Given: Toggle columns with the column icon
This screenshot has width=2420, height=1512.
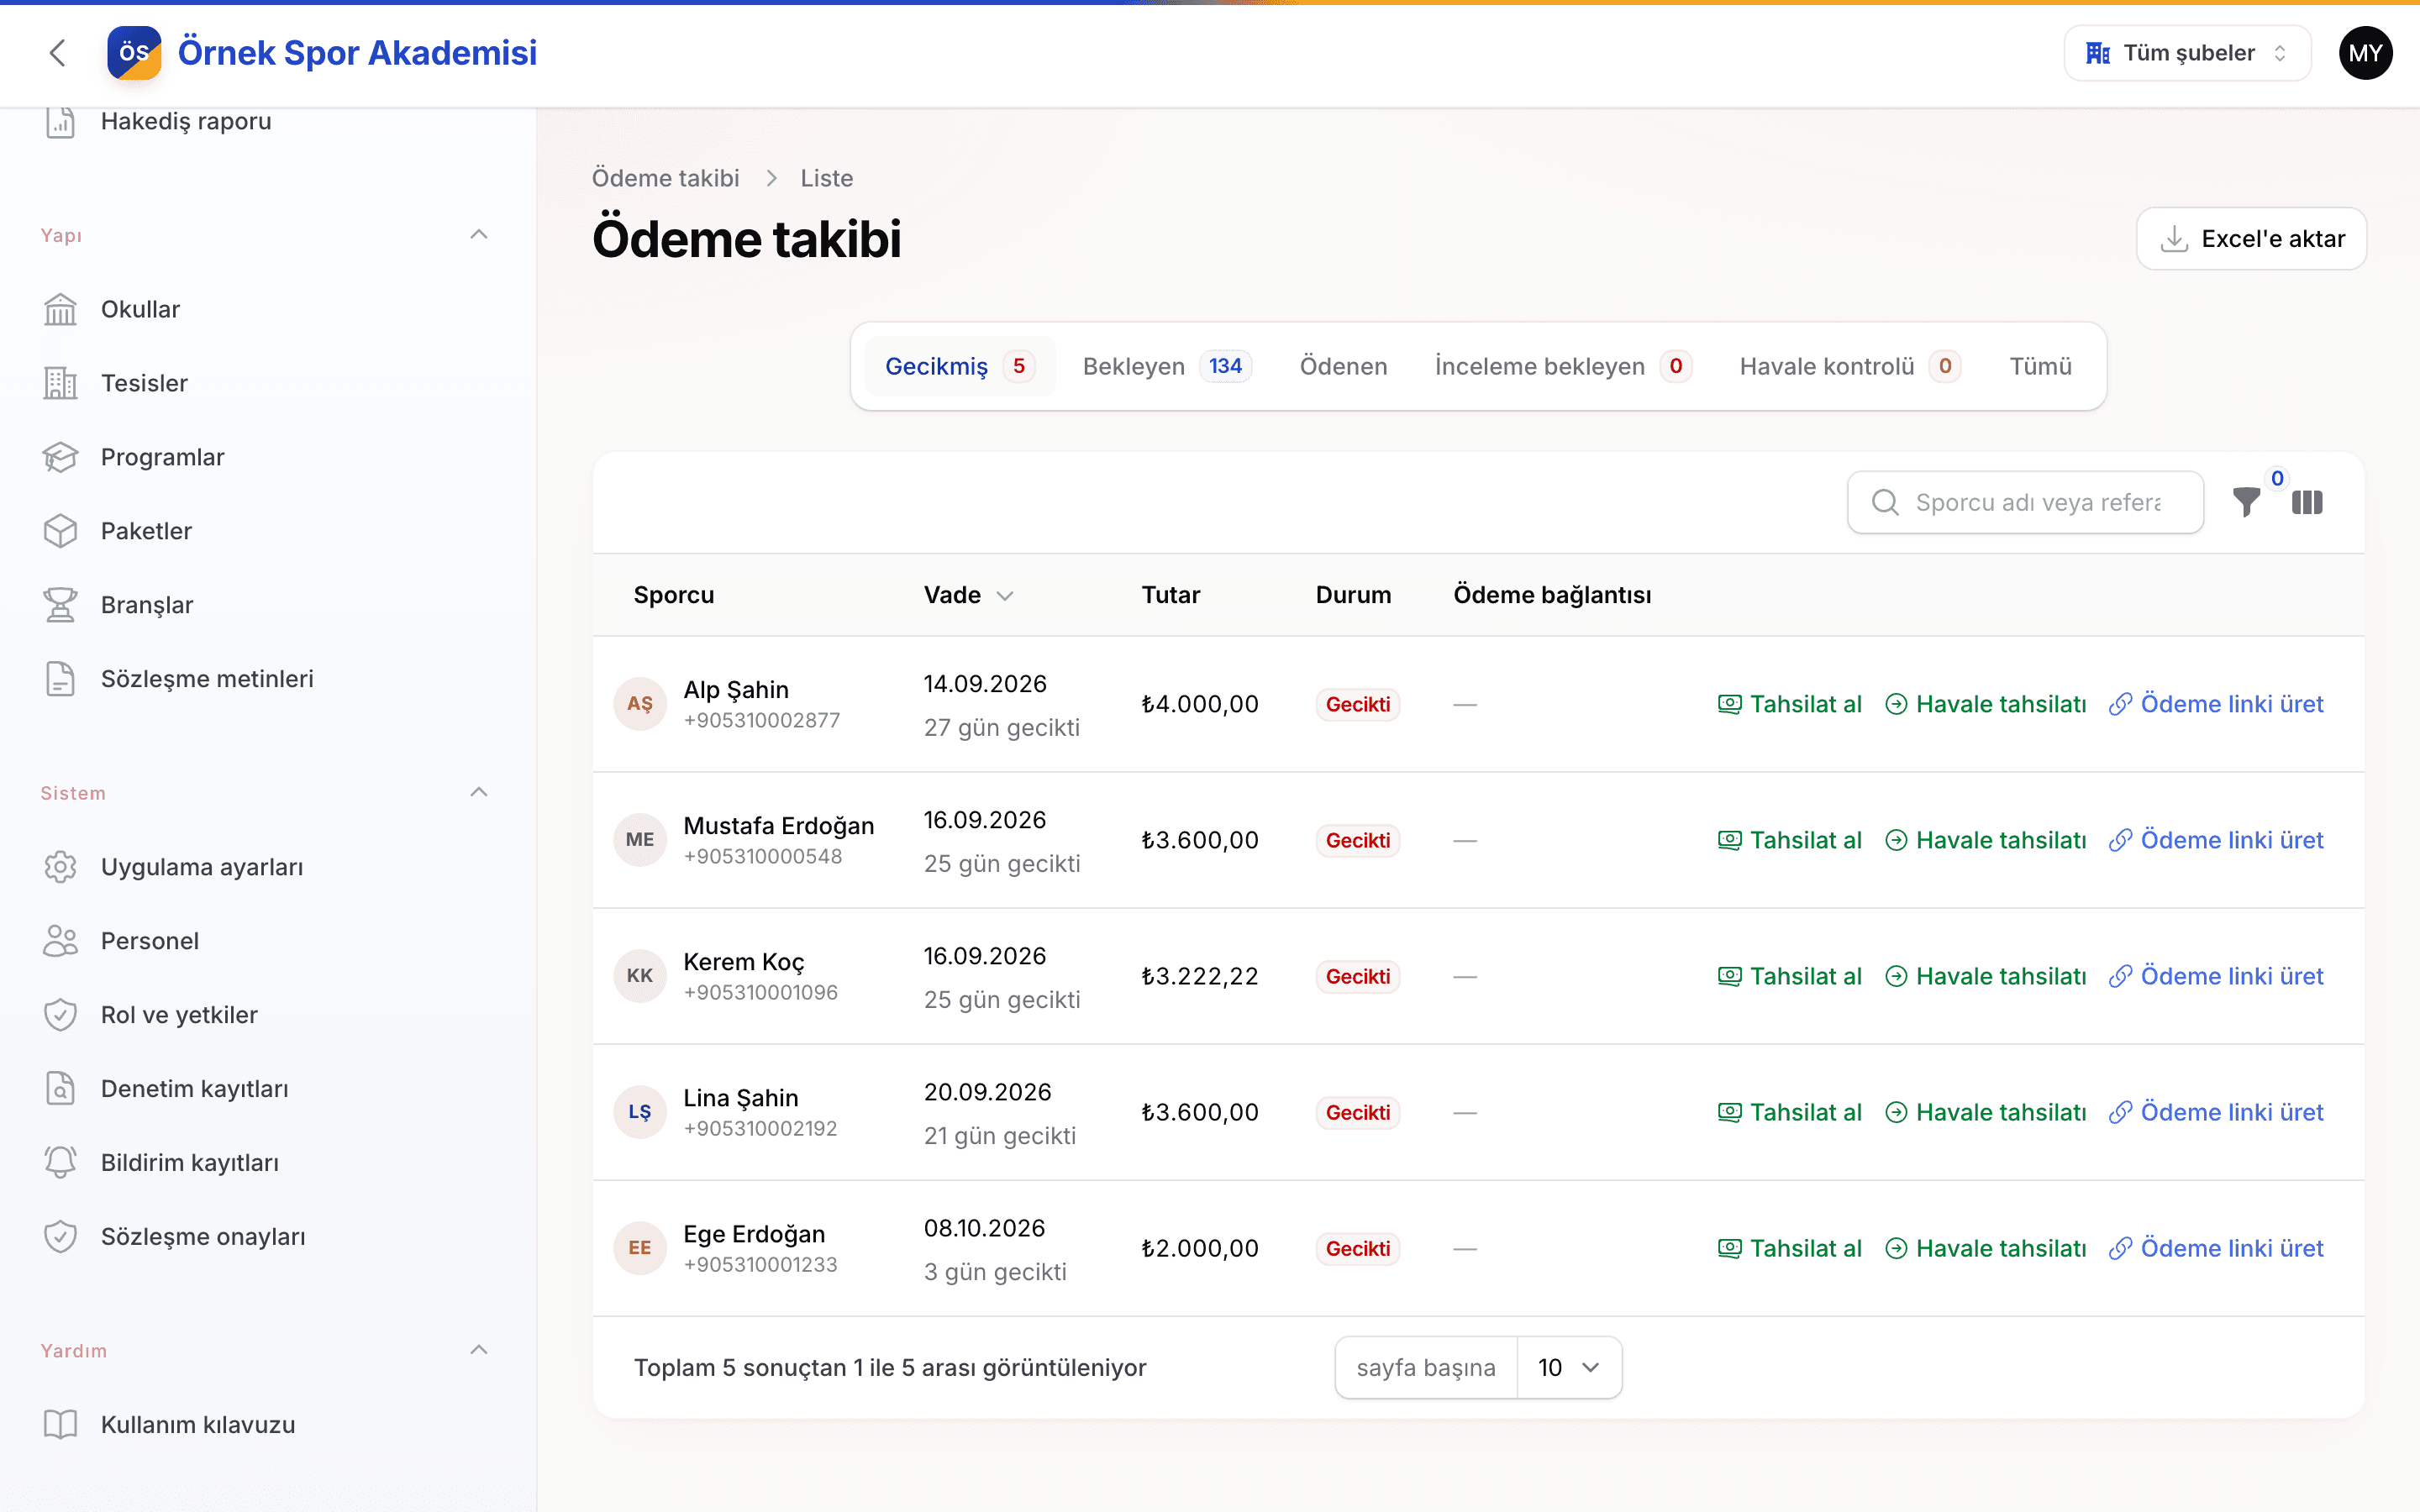Looking at the screenshot, I should pos(2307,502).
